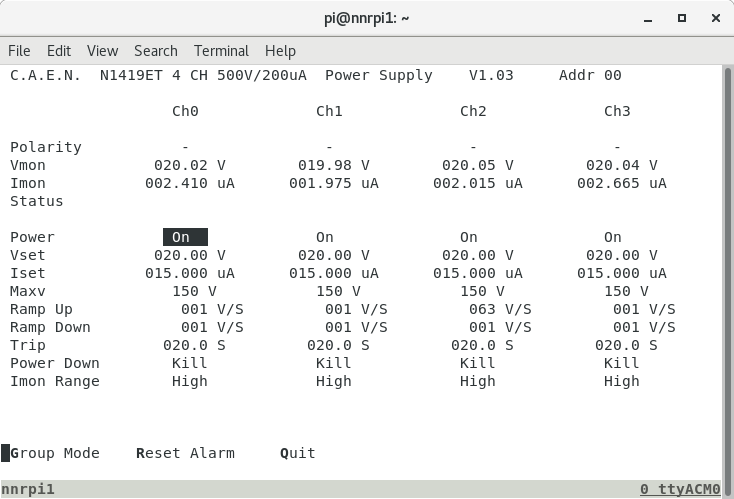
Task: Click the Ch0 column header
Action: pyautogui.click(x=185, y=111)
